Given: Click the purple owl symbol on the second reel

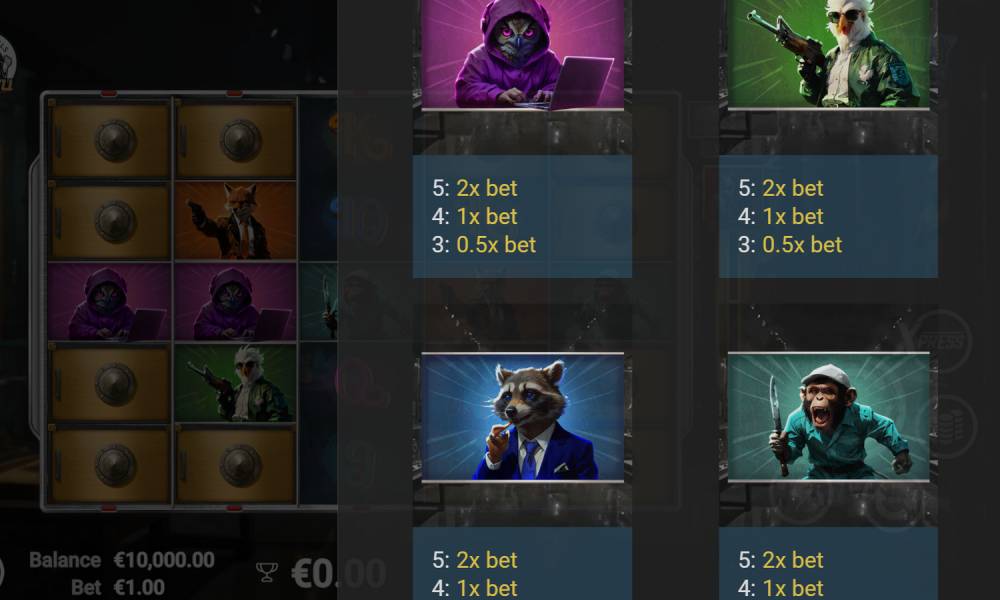Looking at the screenshot, I should 235,302.
